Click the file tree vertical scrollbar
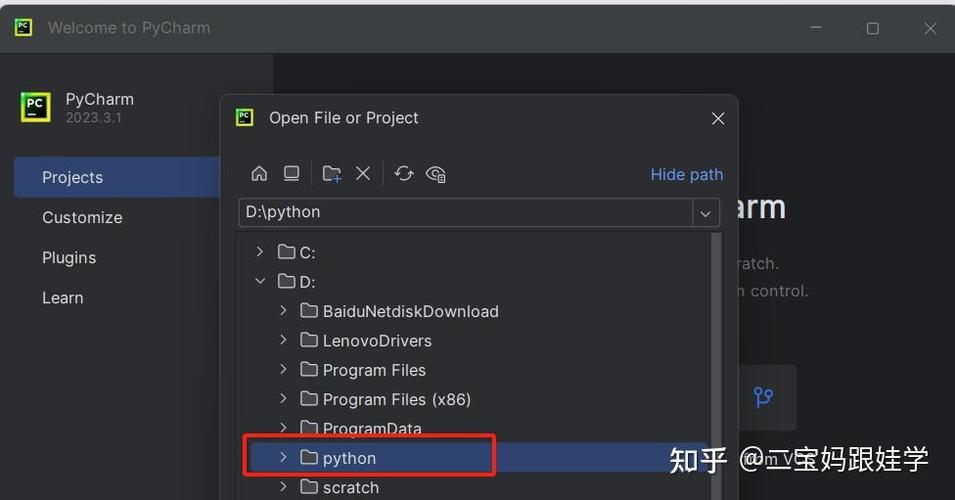Image resolution: width=955 pixels, height=500 pixels. click(716, 365)
